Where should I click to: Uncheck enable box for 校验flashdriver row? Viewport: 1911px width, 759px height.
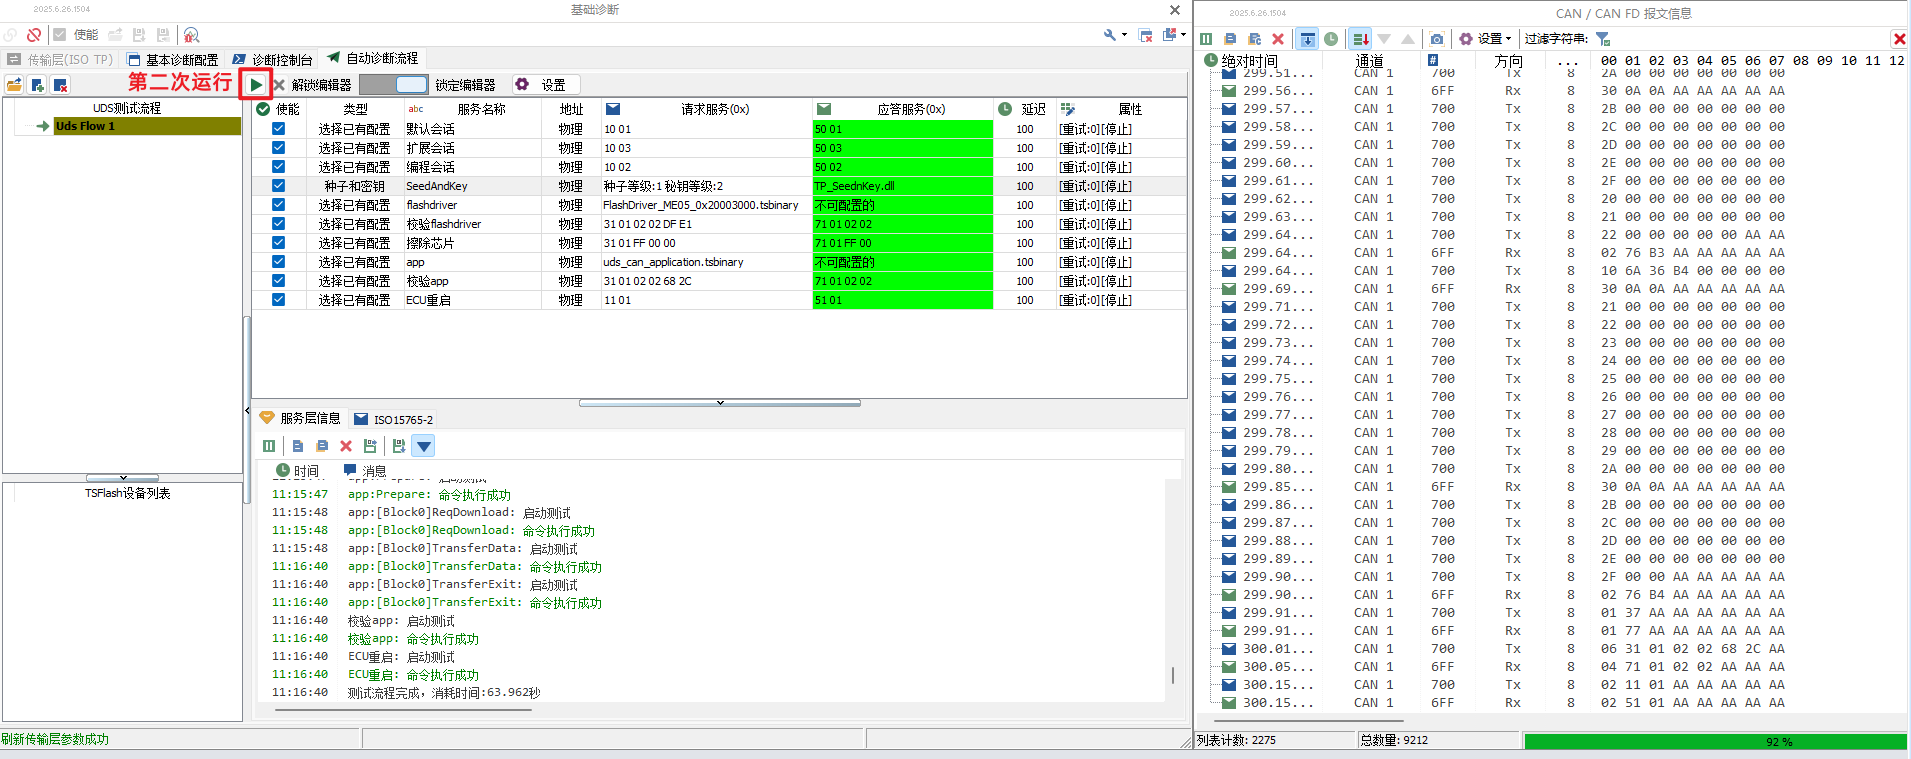pos(278,224)
